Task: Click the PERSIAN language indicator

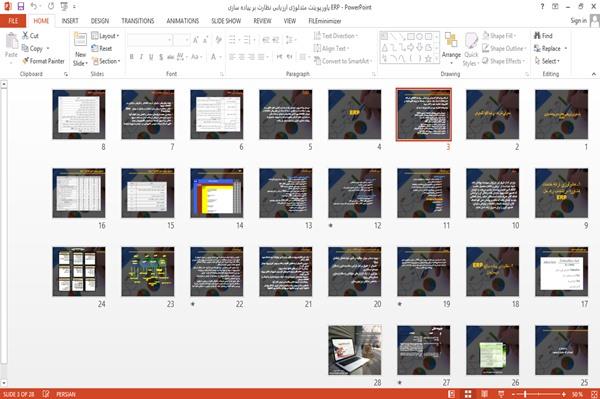Action: (x=66, y=394)
